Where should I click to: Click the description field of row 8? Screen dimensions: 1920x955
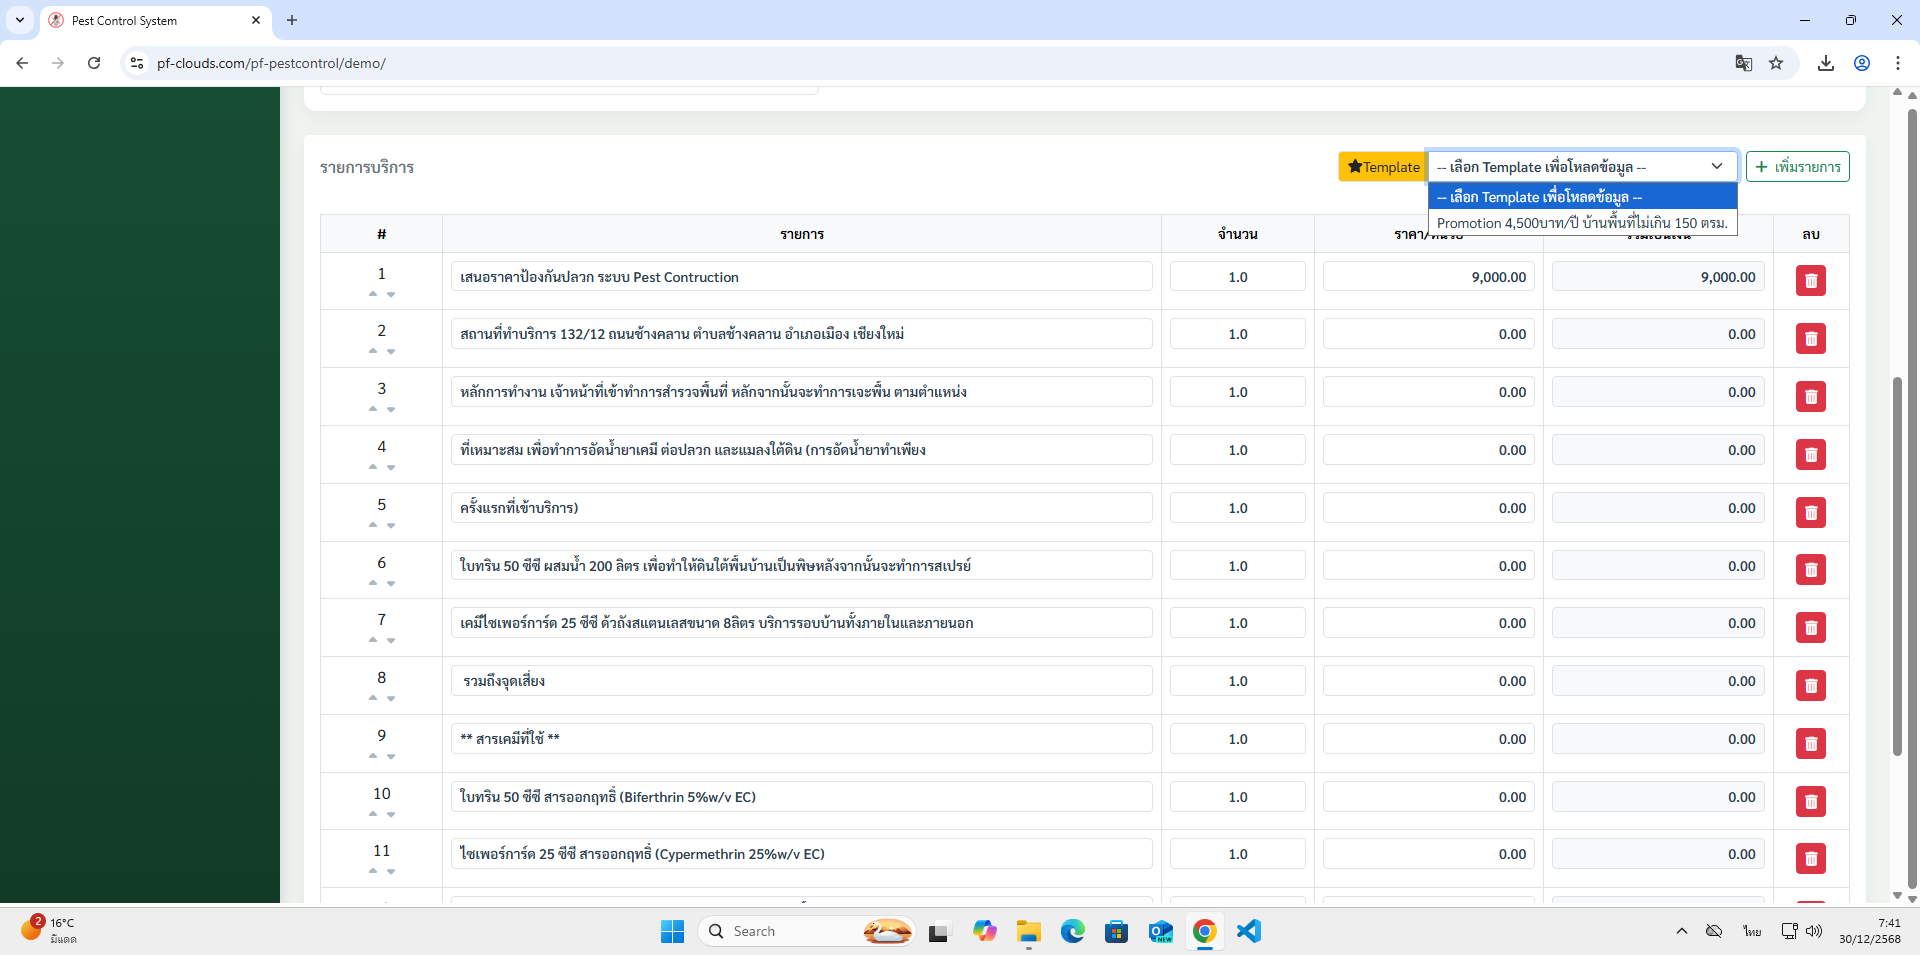[801, 681]
